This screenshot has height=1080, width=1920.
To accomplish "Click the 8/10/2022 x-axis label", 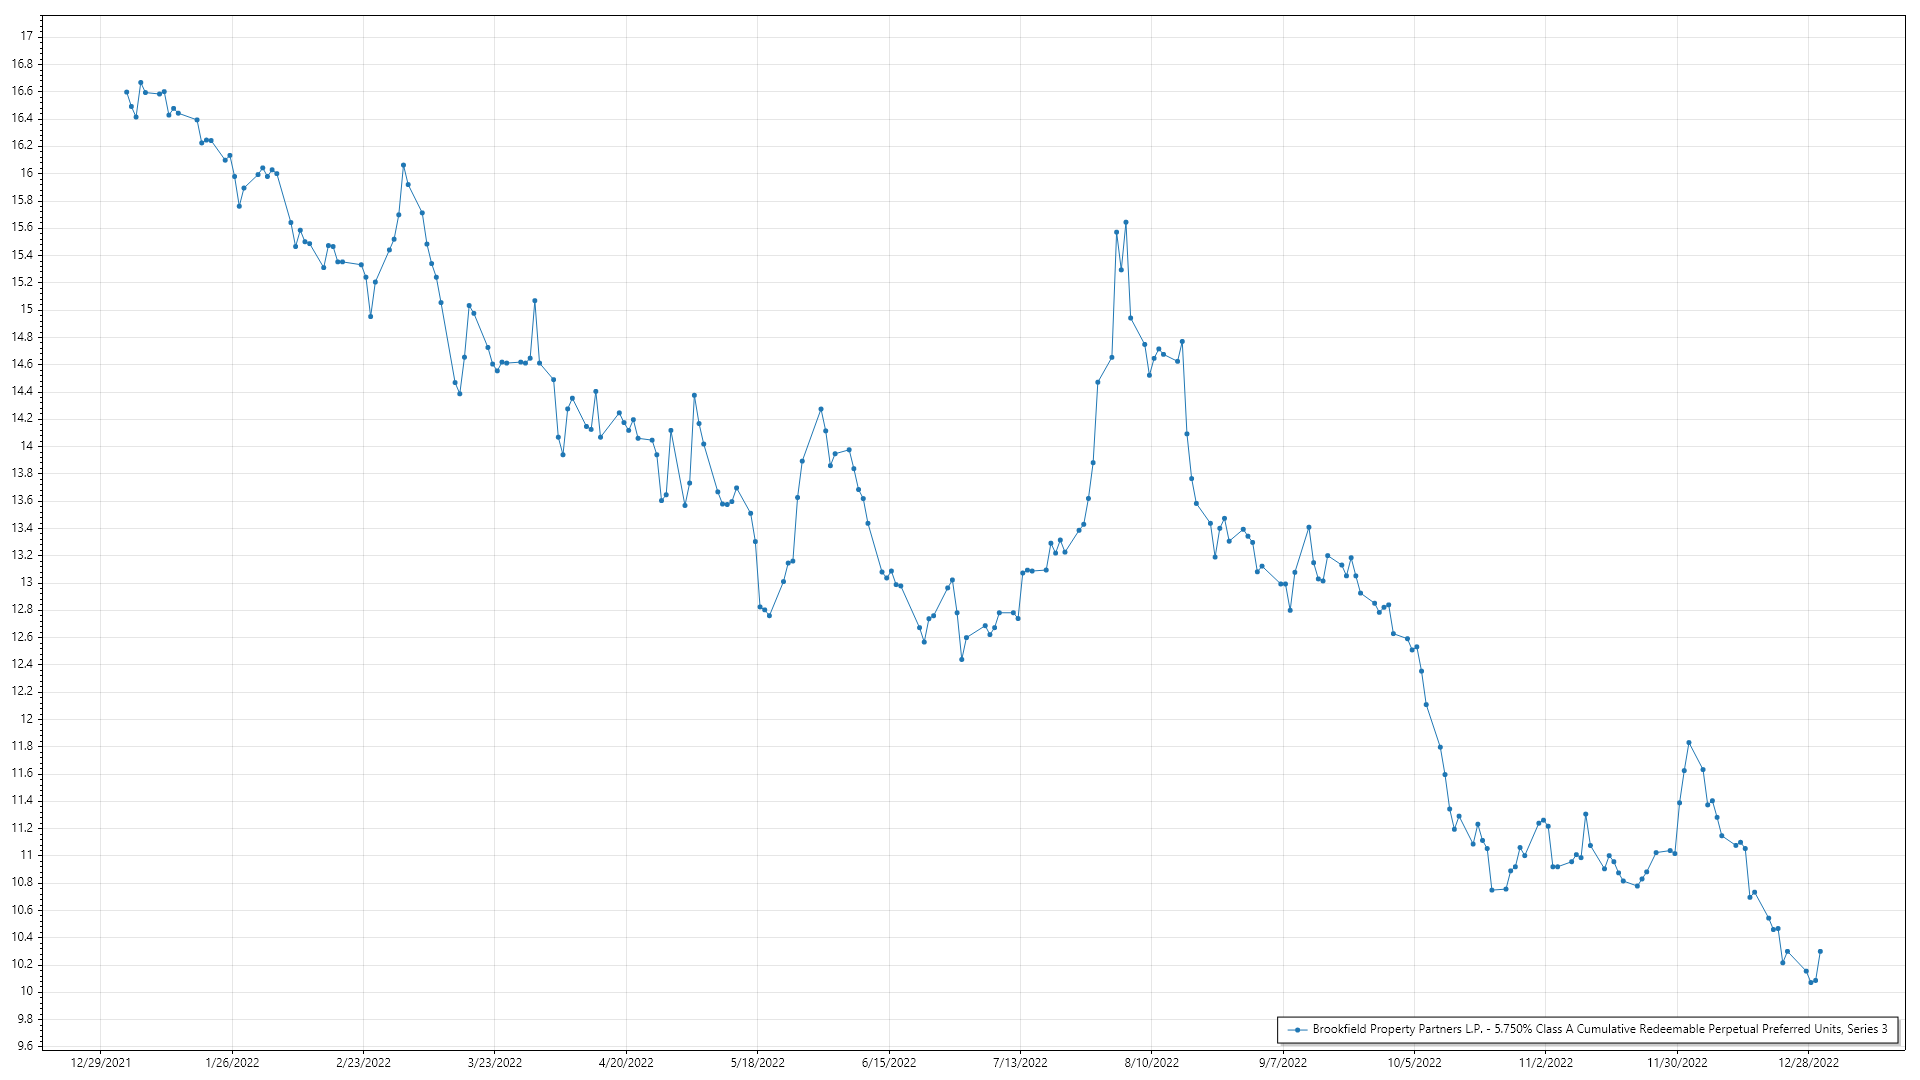I will pyautogui.click(x=1151, y=1062).
